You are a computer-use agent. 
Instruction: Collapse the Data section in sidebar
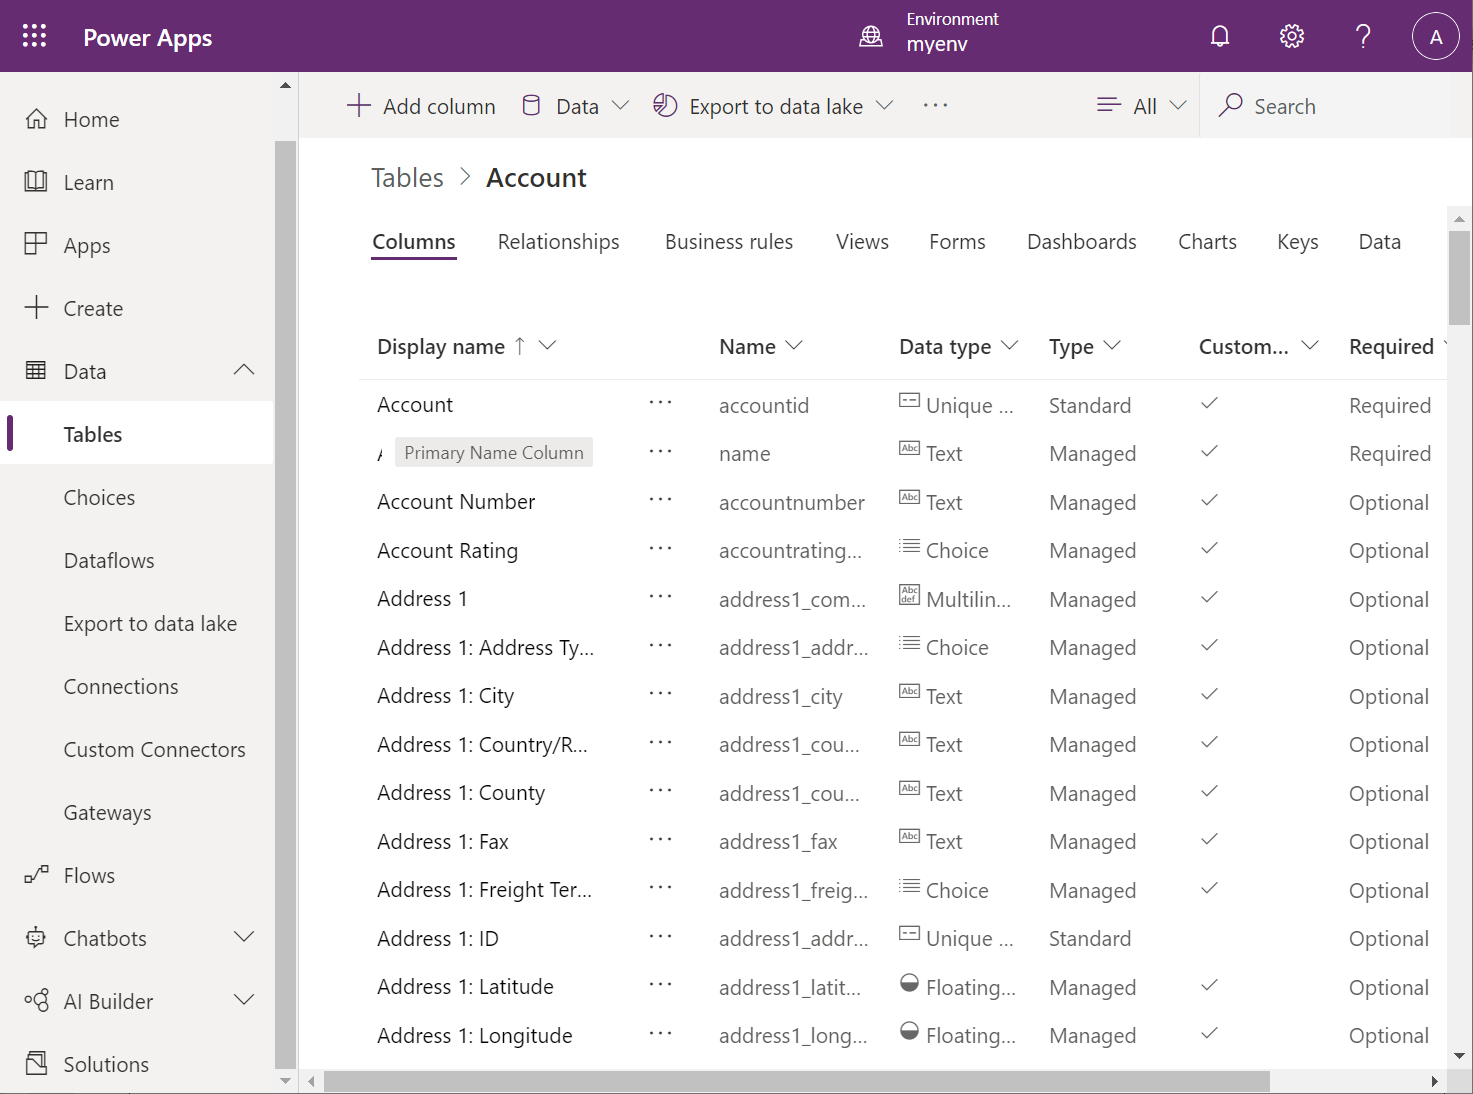243,371
